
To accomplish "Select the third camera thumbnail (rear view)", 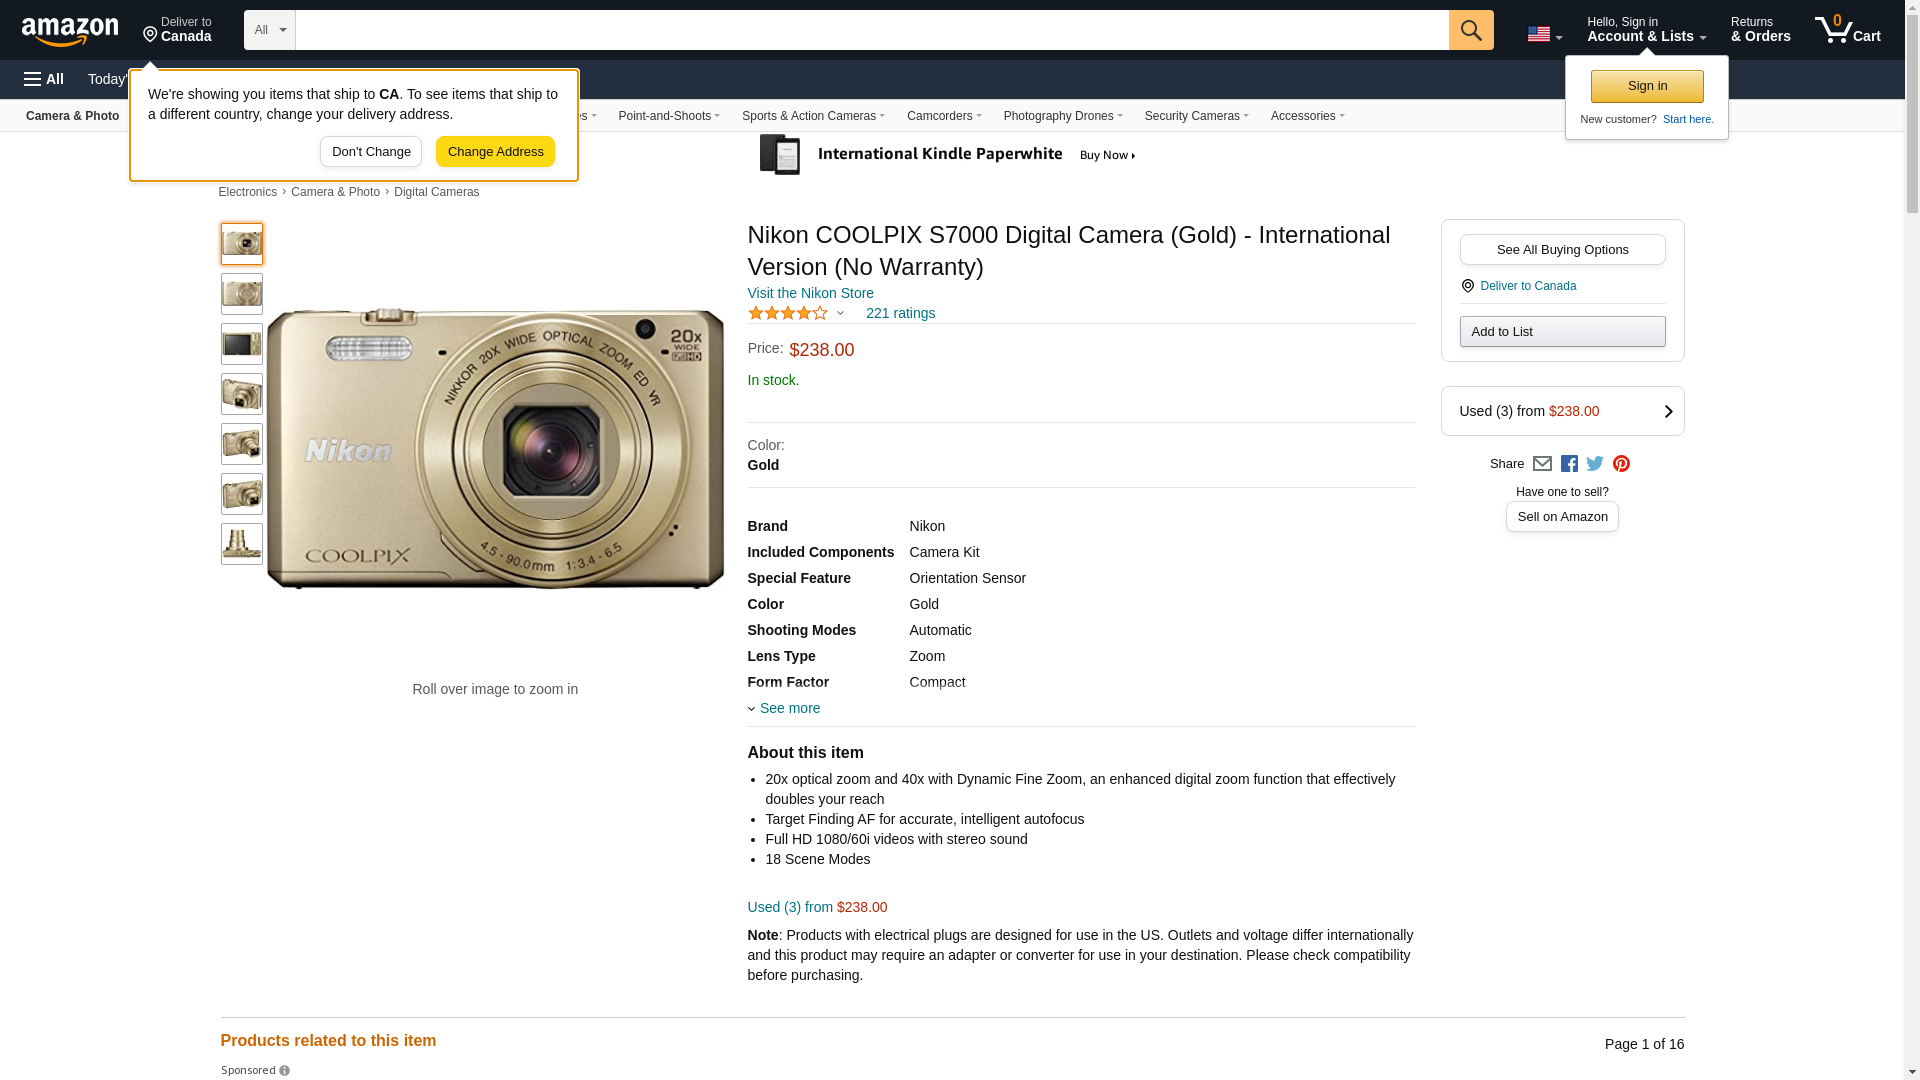I will (242, 344).
